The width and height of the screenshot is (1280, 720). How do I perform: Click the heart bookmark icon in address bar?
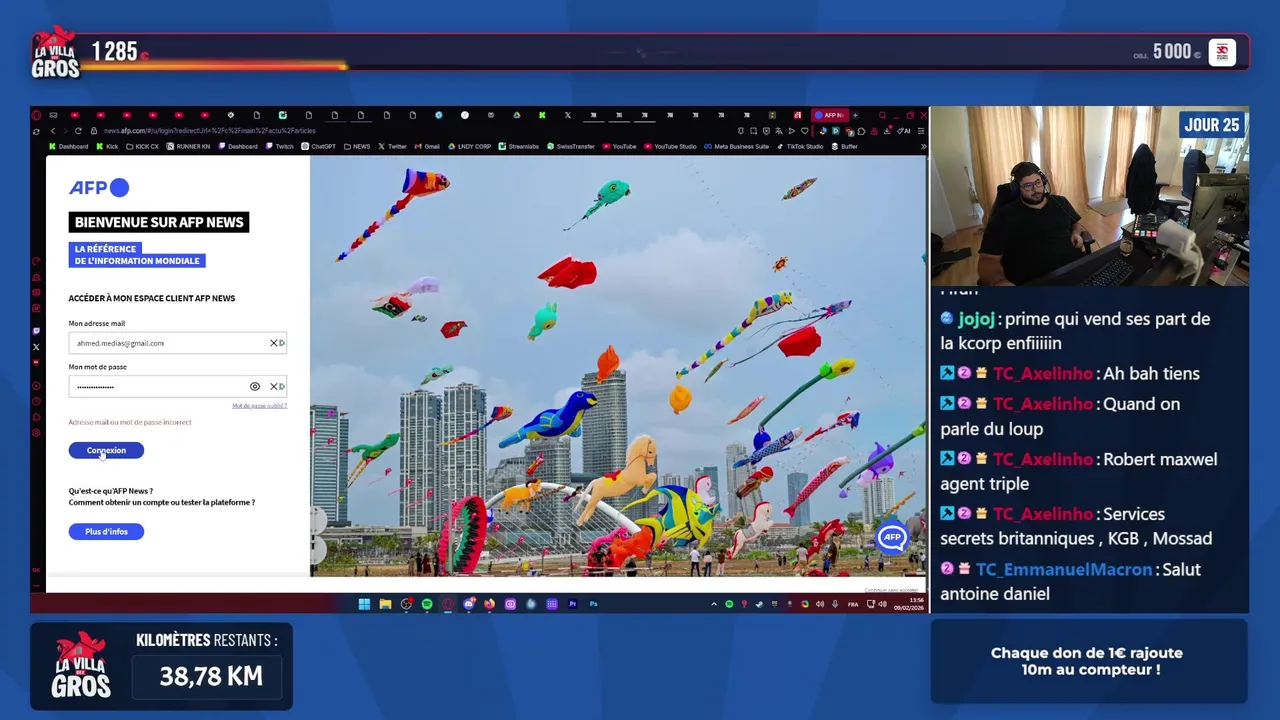tap(805, 131)
